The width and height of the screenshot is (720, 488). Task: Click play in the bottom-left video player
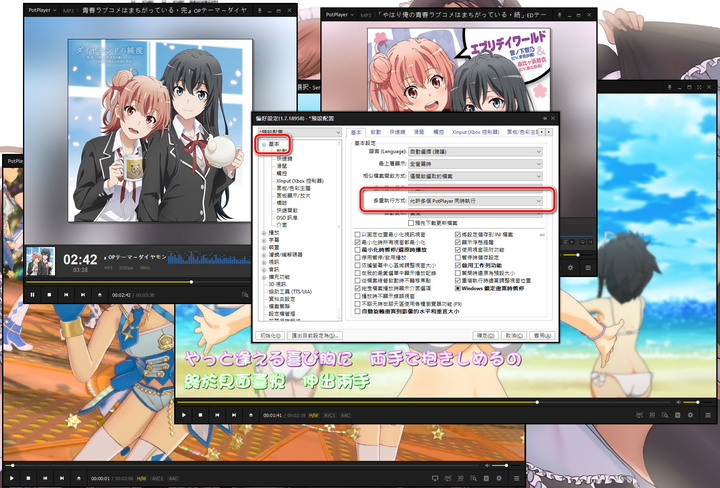[12, 478]
